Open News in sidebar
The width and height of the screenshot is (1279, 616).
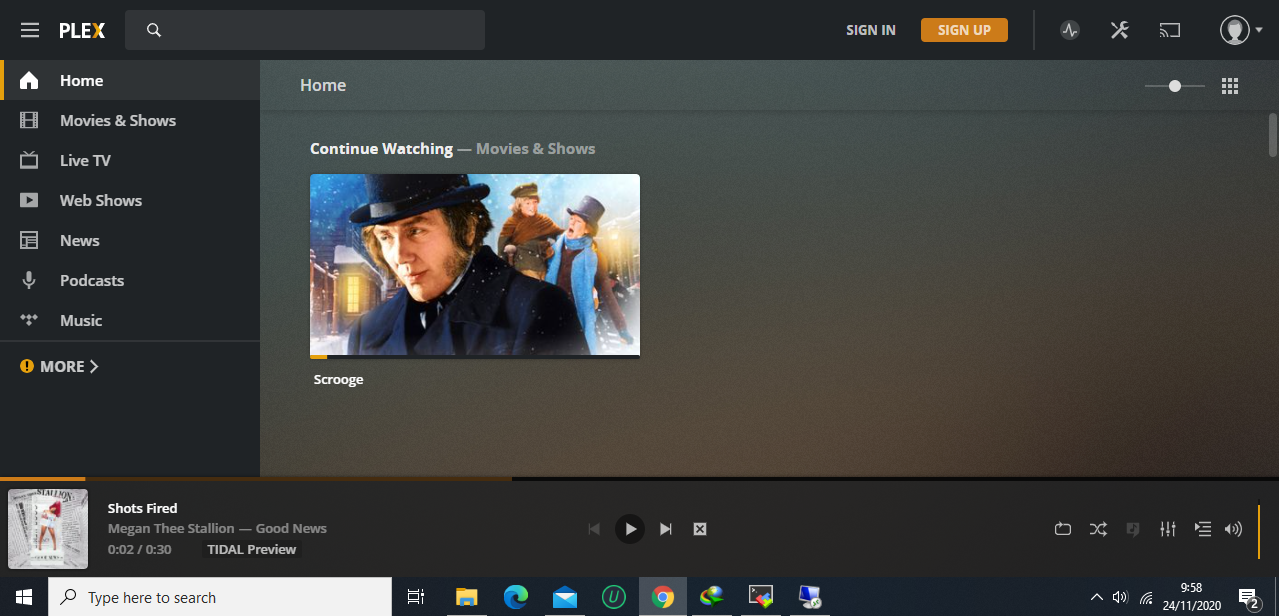coord(130,240)
